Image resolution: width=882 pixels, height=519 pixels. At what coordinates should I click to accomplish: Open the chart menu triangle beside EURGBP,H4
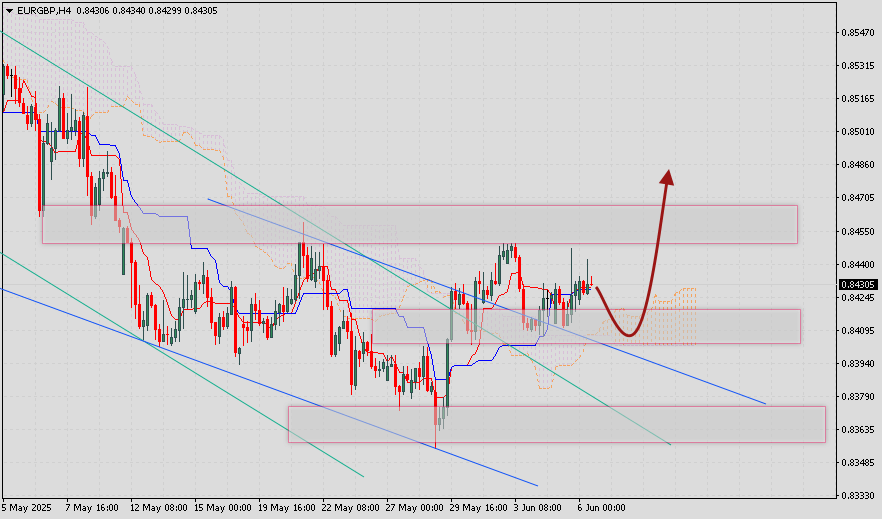(9, 11)
